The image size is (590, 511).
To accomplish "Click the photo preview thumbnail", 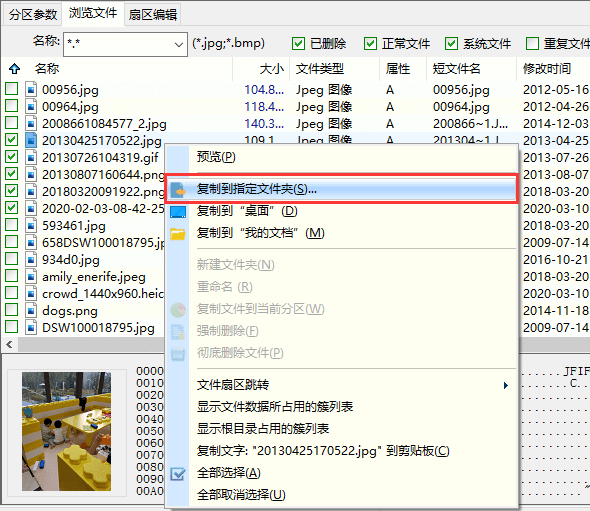I will tap(66, 431).
